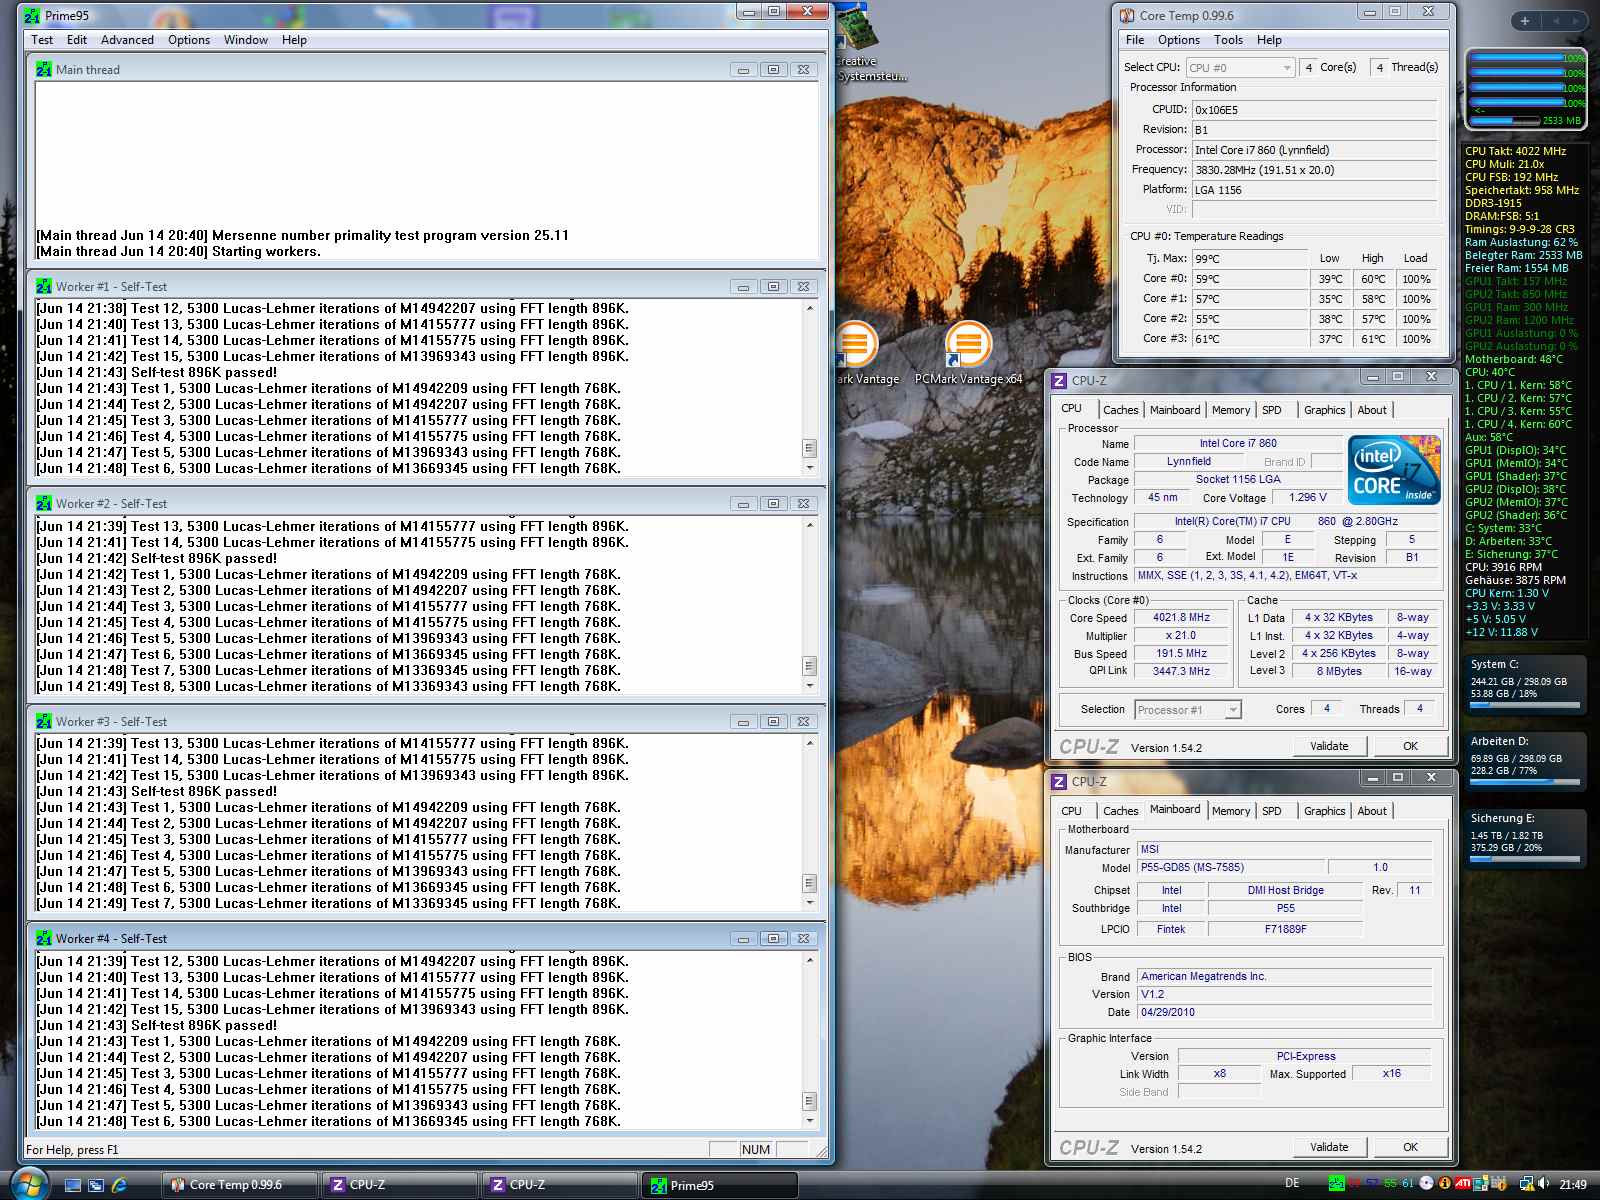The height and width of the screenshot is (1200, 1600).
Task: Click BIOS date 04/29/2010
Action: coord(1285,1012)
